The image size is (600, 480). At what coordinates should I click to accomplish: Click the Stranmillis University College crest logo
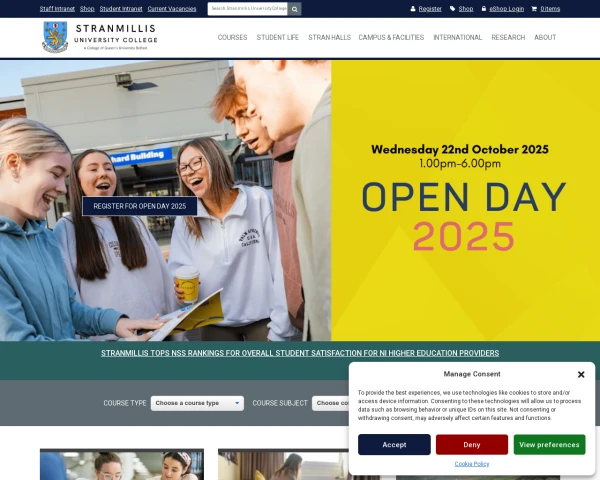(x=55, y=37)
